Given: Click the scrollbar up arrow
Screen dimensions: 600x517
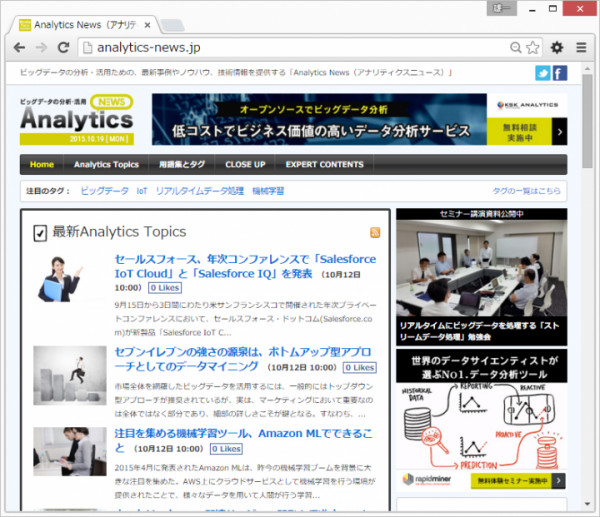Looking at the screenshot, I should tap(587, 69).
